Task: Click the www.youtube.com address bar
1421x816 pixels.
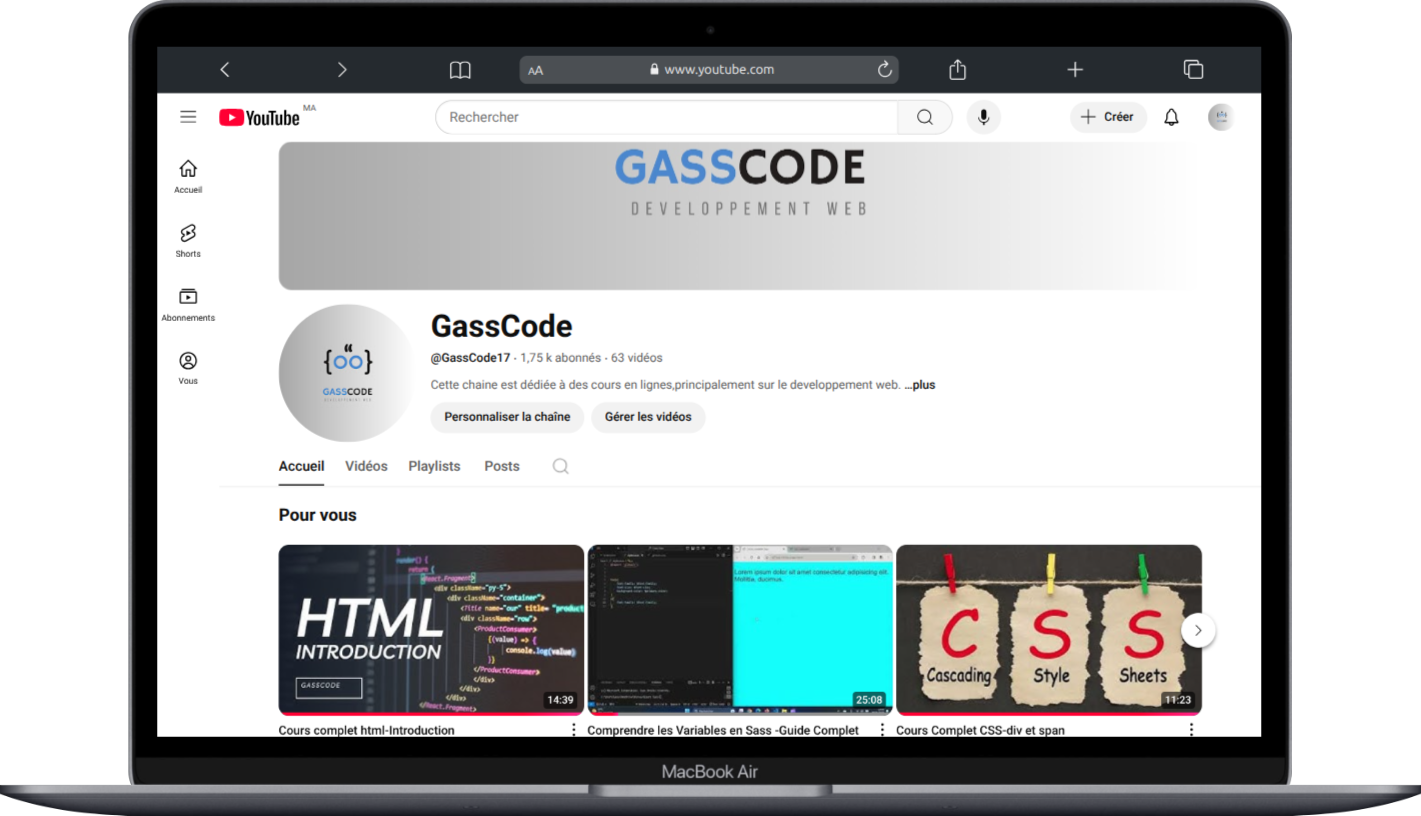Action: [709, 69]
